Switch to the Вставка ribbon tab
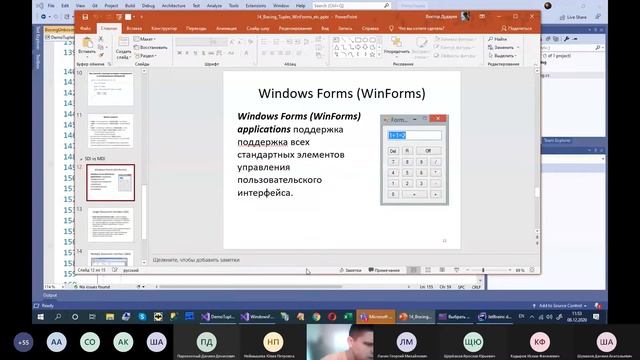The width and height of the screenshot is (640, 360). click(x=134, y=29)
